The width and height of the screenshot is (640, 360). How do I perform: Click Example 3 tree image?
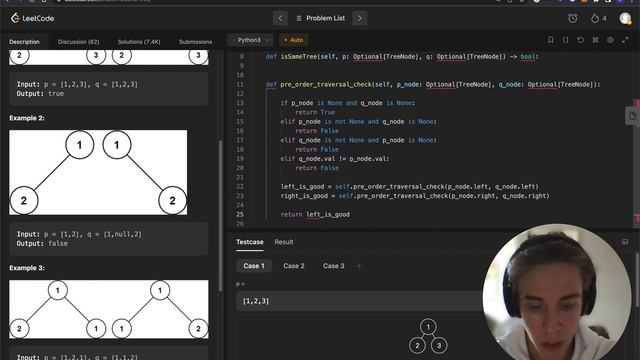[x=109, y=309]
